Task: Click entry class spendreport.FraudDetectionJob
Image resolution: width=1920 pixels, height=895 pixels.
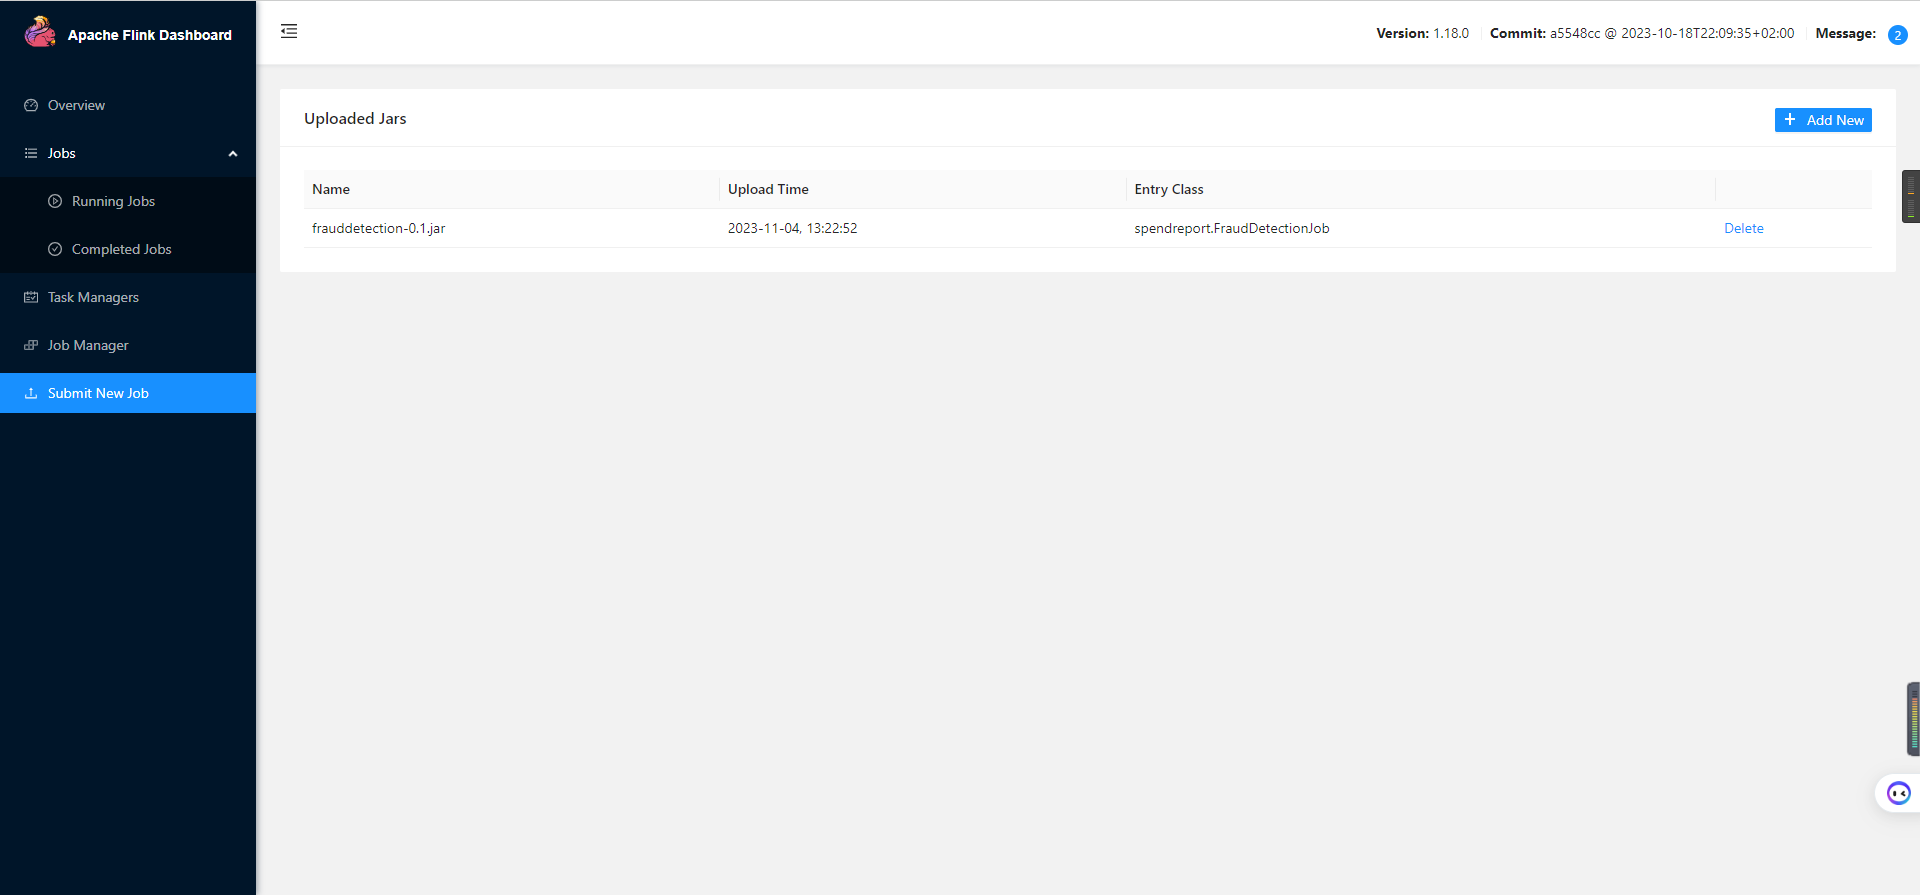Action: tap(1231, 228)
